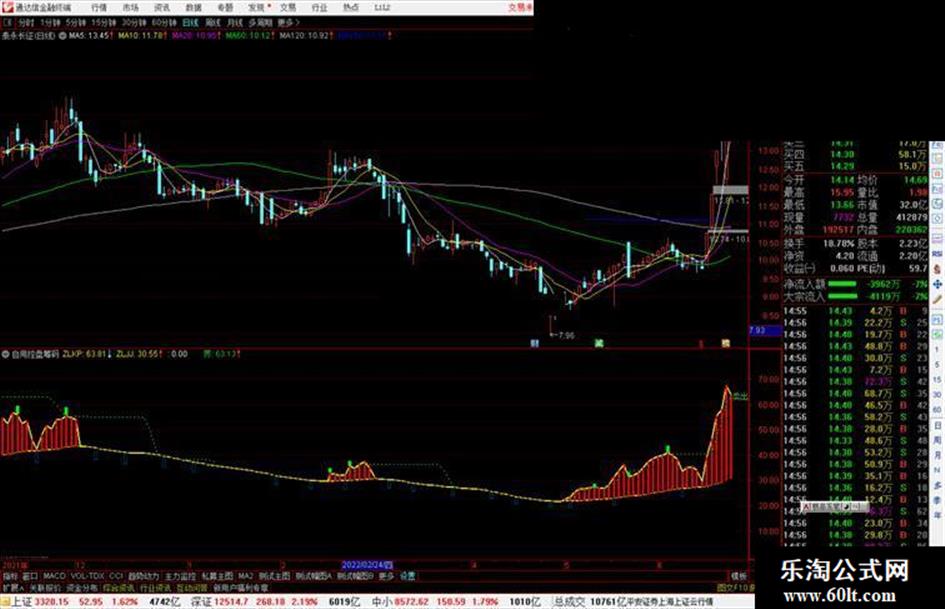Image resolution: width=945 pixels, height=609 pixels.
Task: Click the 2022/02/24 date marker on timeline
Action: pos(367,565)
